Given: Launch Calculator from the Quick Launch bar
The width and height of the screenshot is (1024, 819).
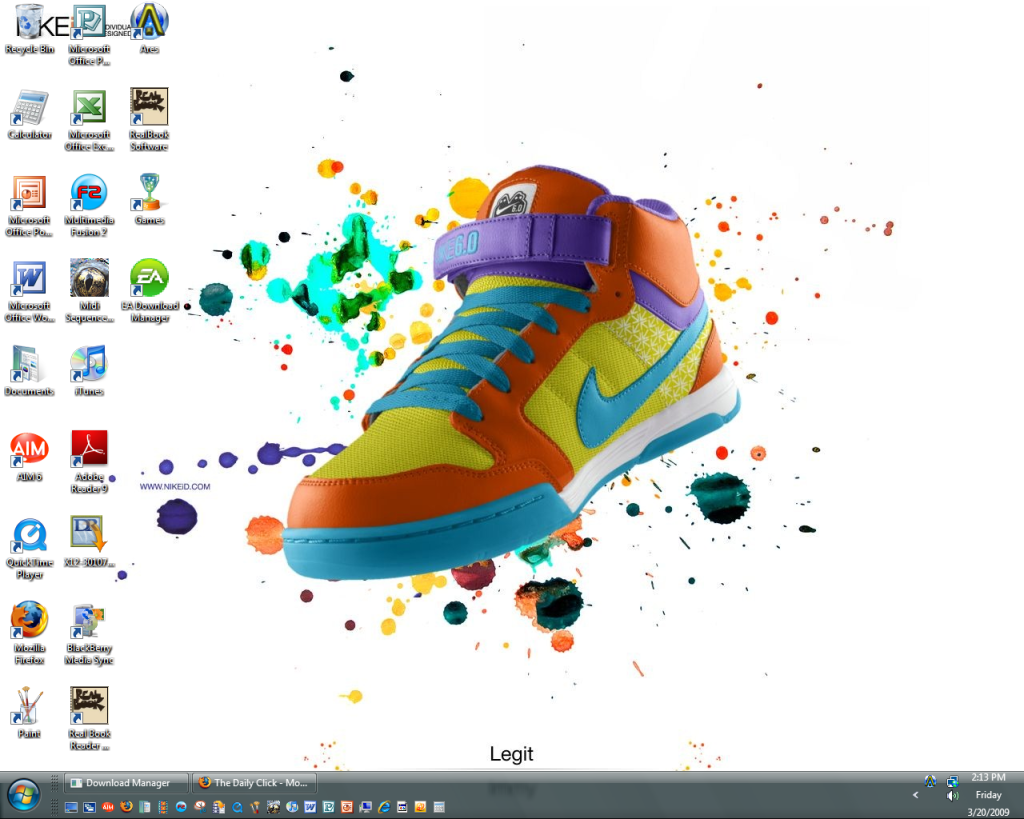Looking at the screenshot, I should [x=439, y=807].
